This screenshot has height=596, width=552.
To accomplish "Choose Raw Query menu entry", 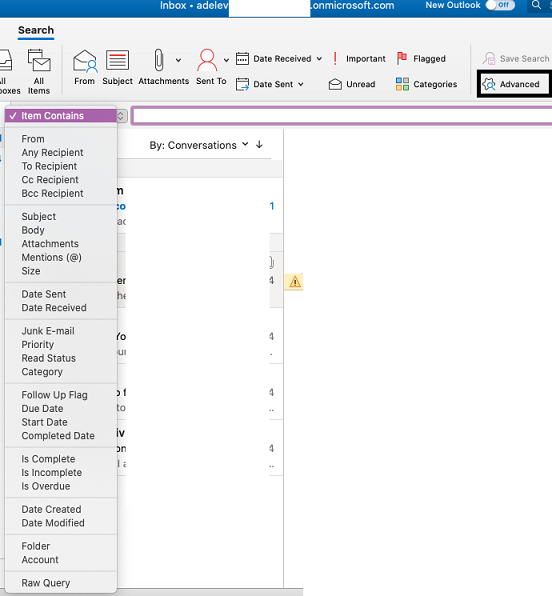I will [x=61, y=583].
